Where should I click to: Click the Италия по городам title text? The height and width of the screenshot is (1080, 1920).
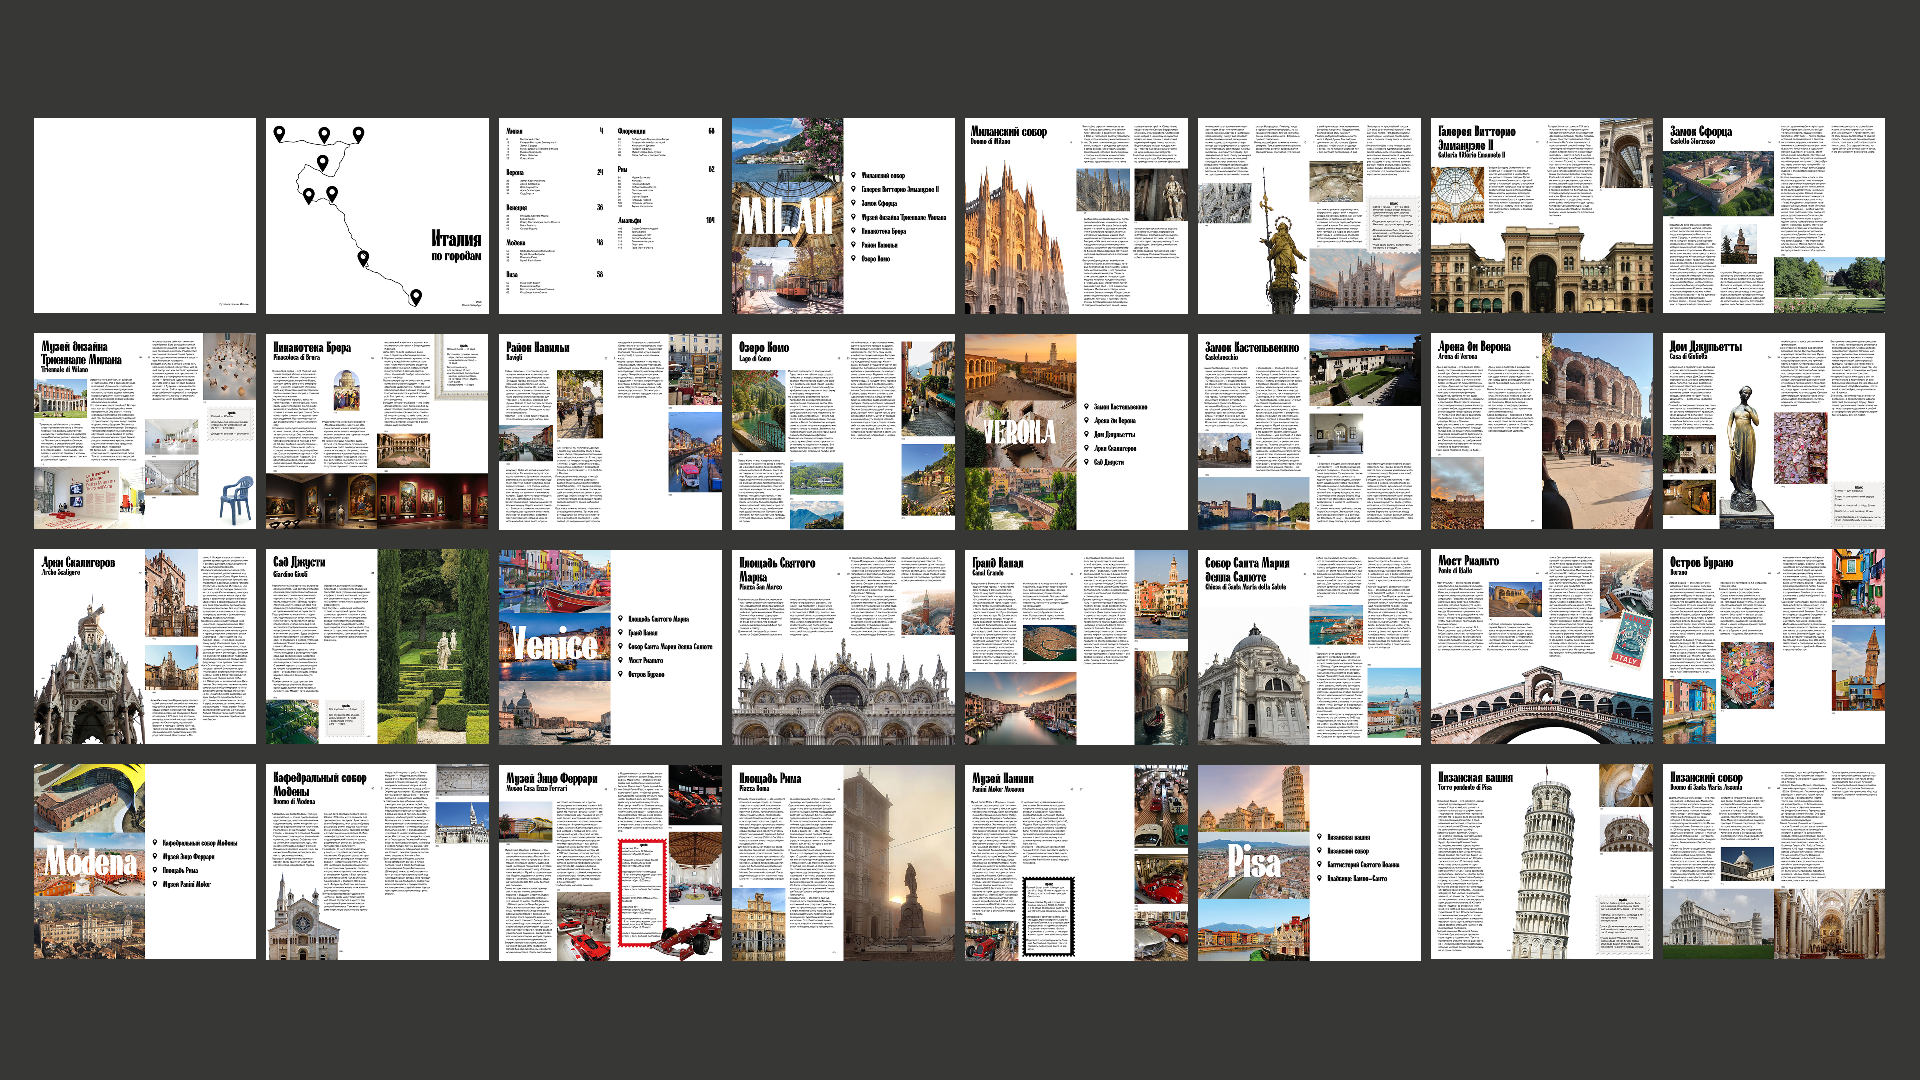pos(456,245)
